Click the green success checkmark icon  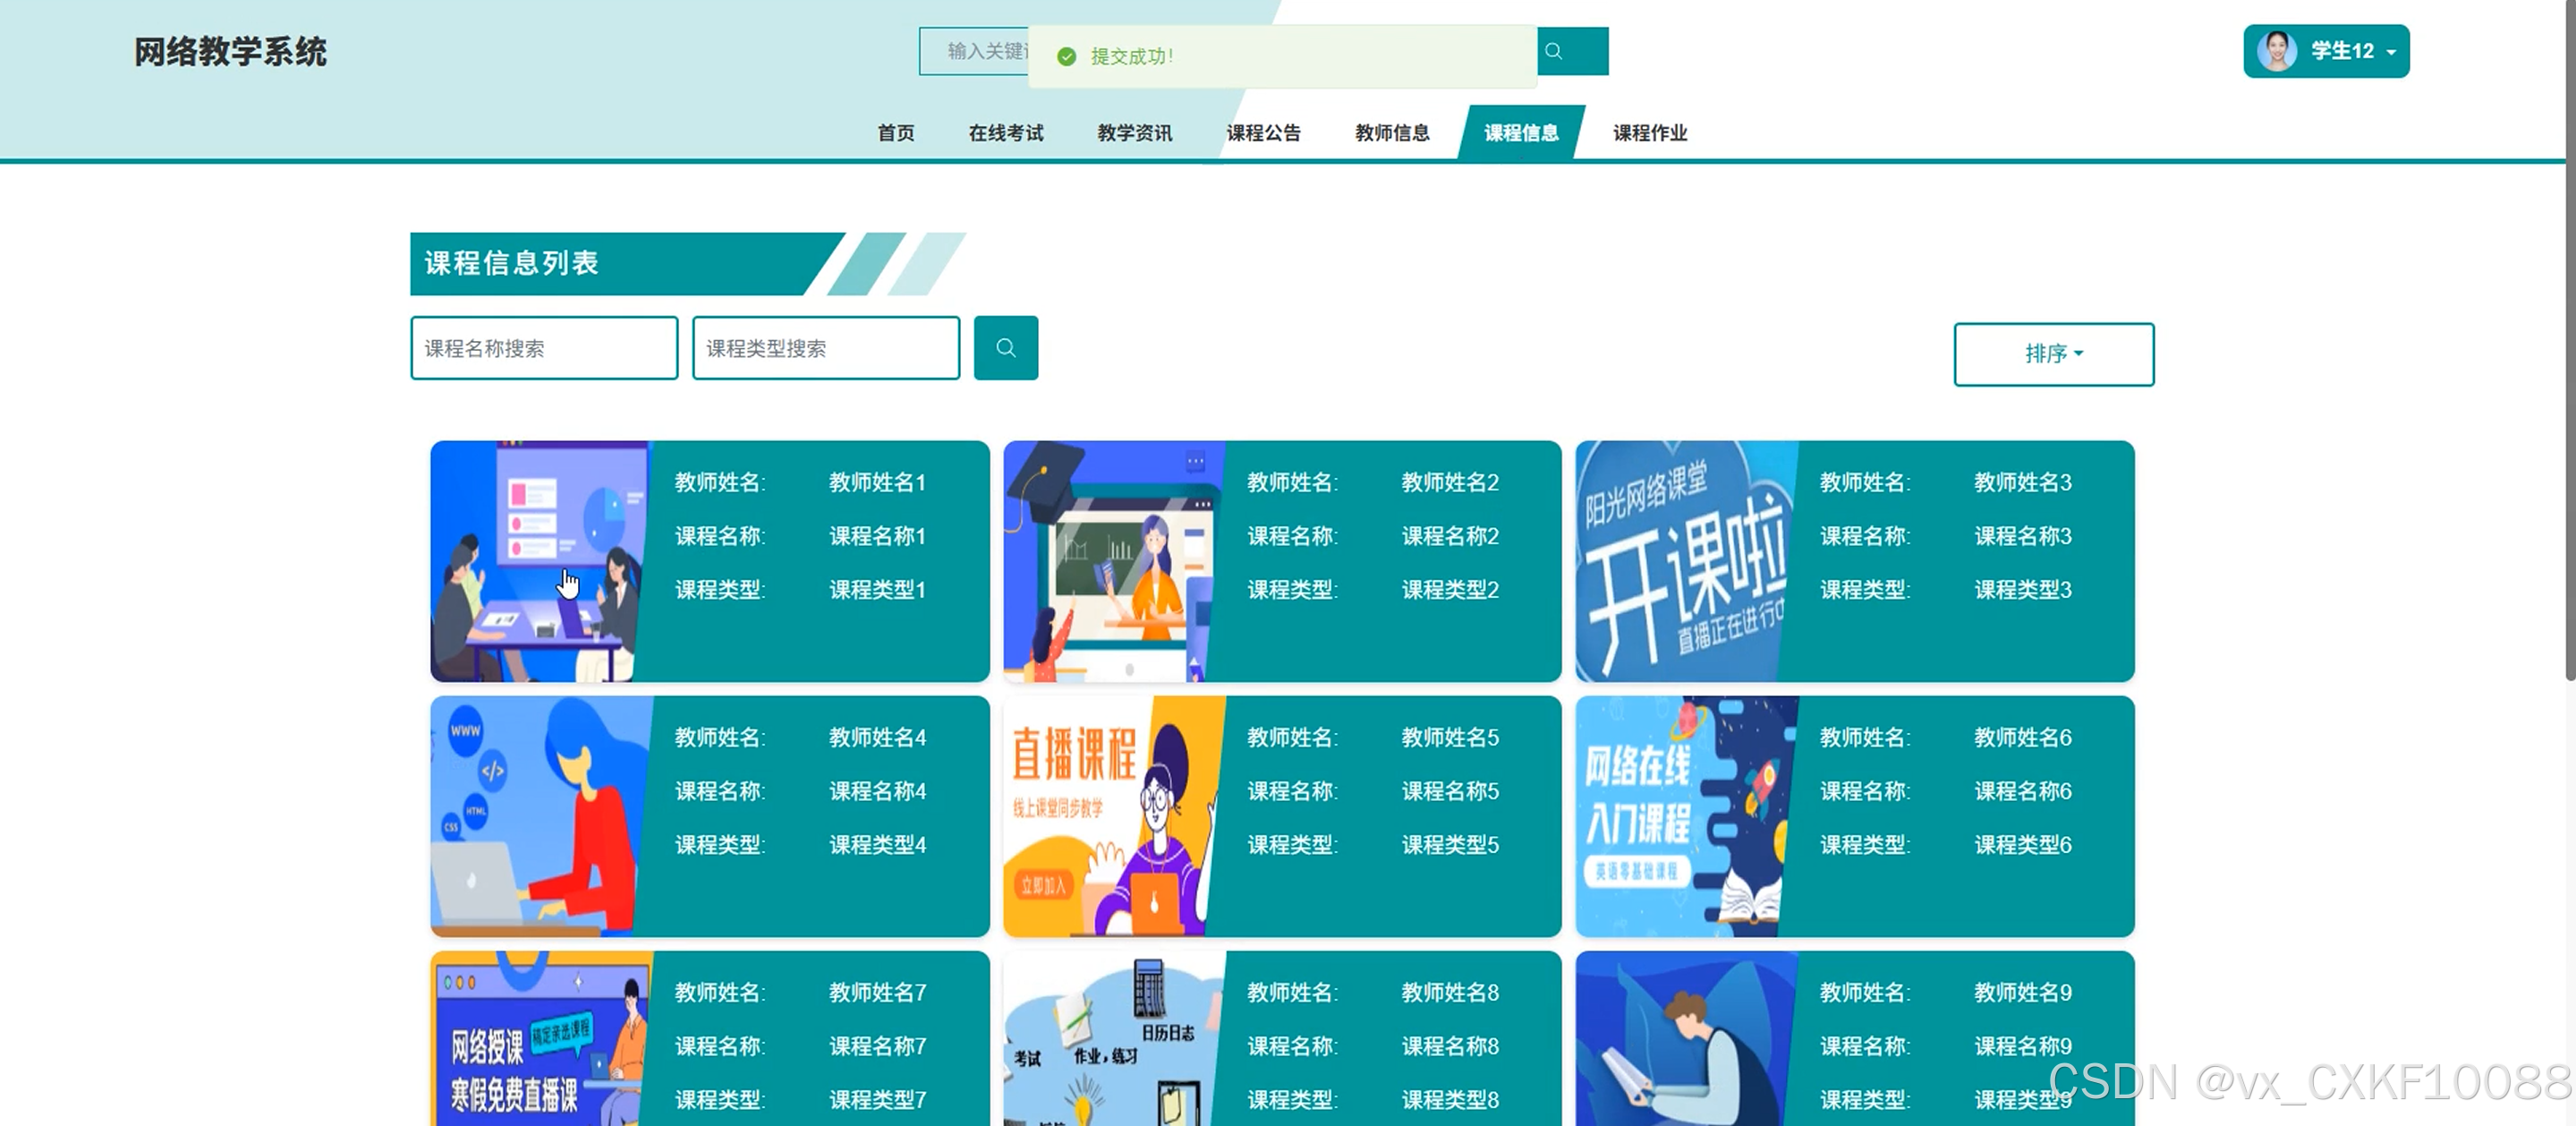[x=1066, y=57]
